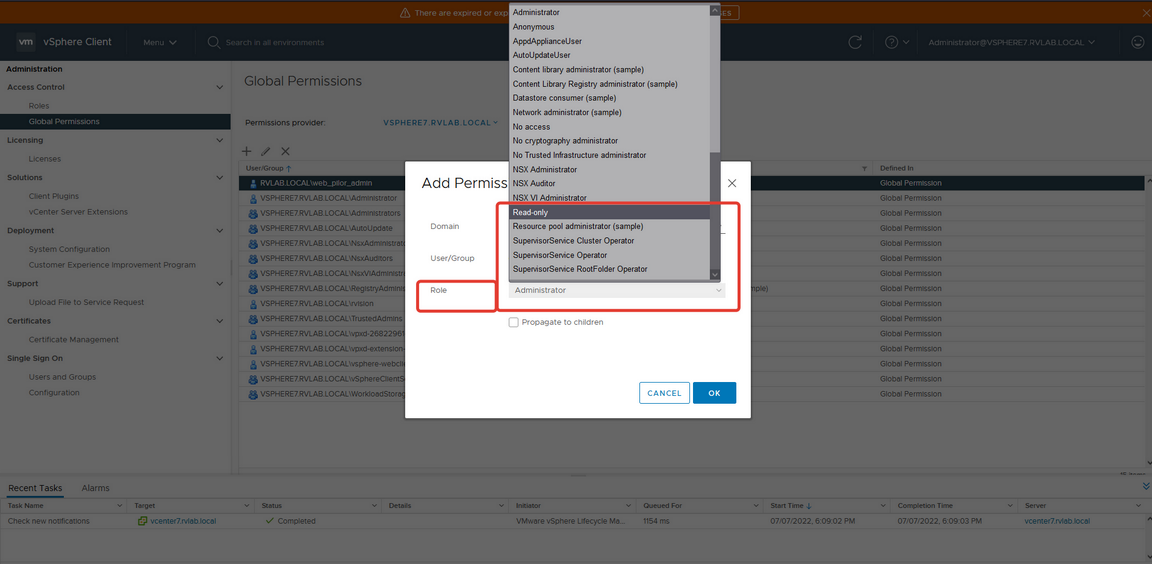Close the Add Permission dialog with X

(x=732, y=183)
